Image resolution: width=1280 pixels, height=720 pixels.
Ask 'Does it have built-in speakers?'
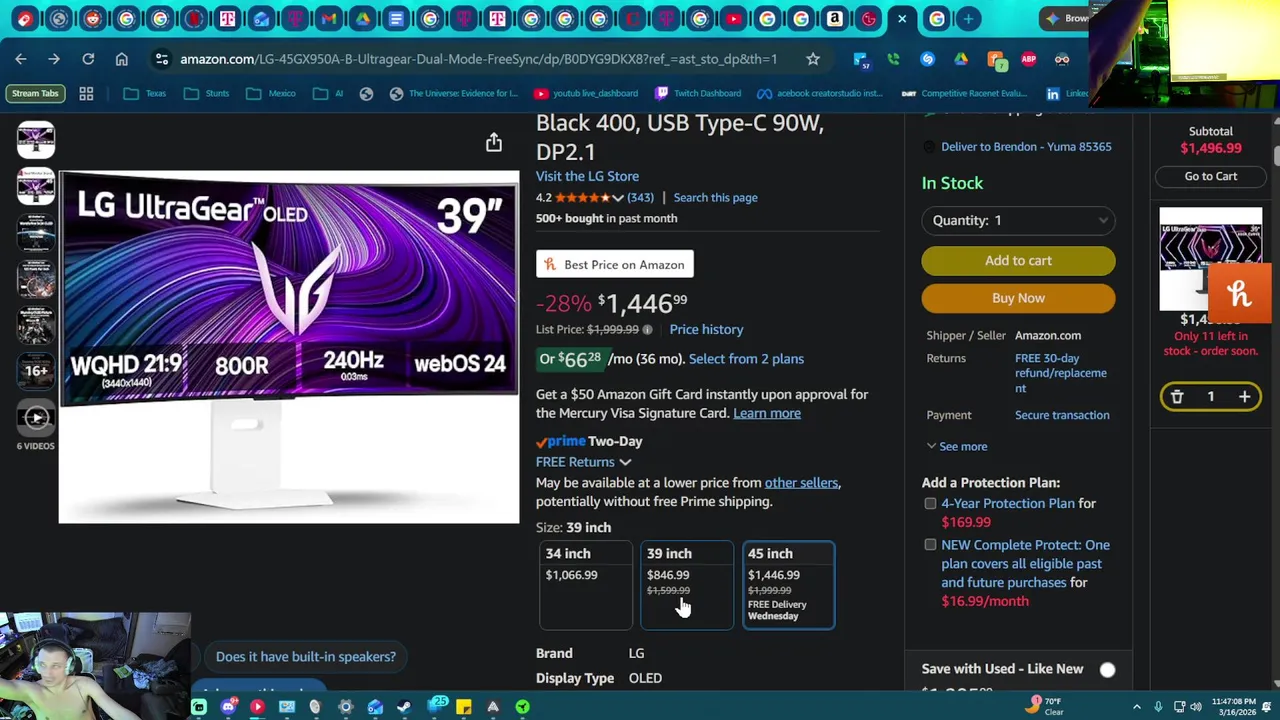(x=306, y=657)
